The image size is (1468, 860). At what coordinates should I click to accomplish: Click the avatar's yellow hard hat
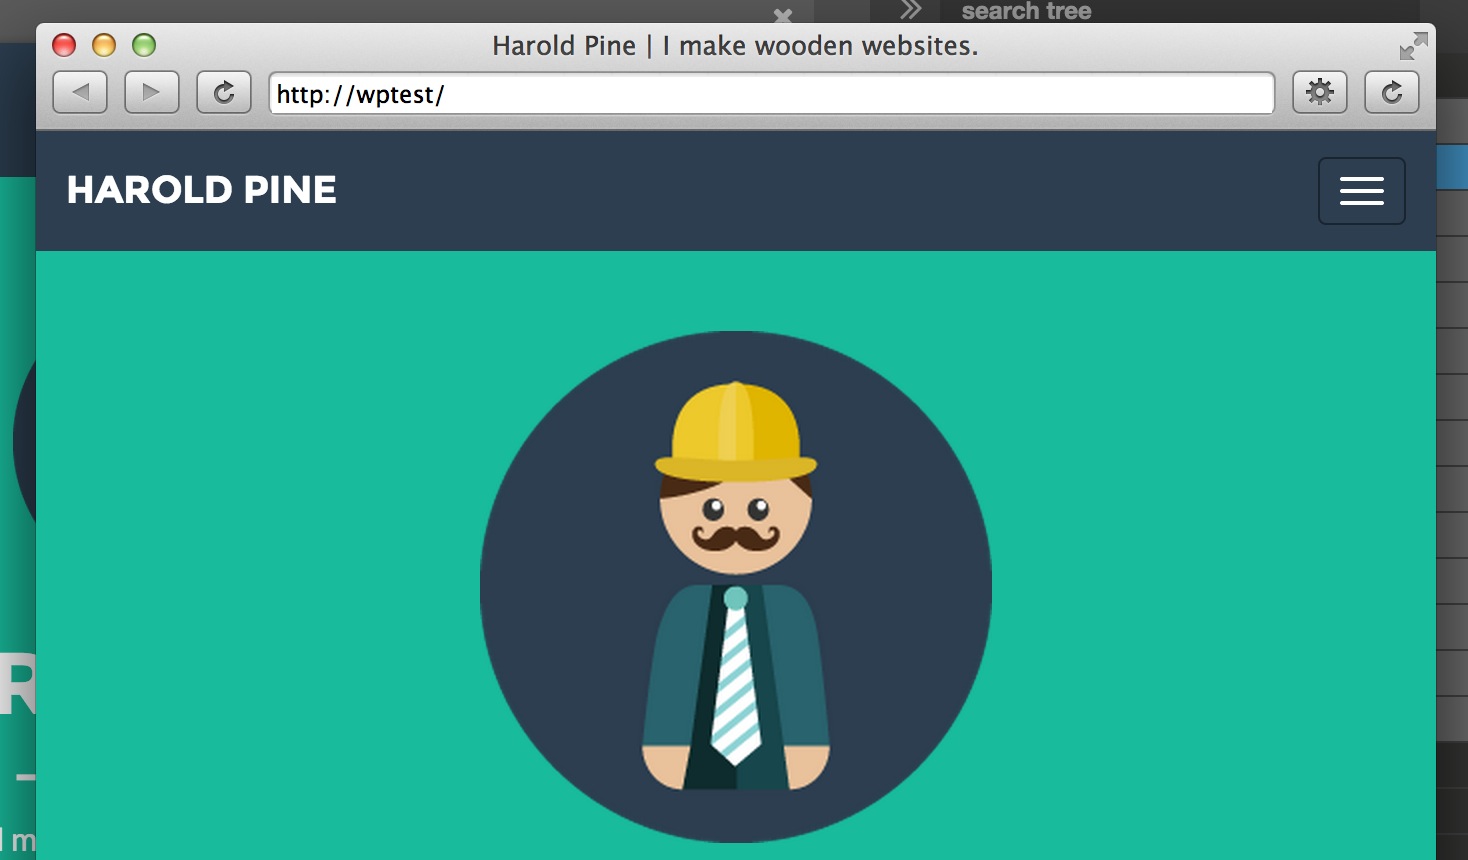736,432
